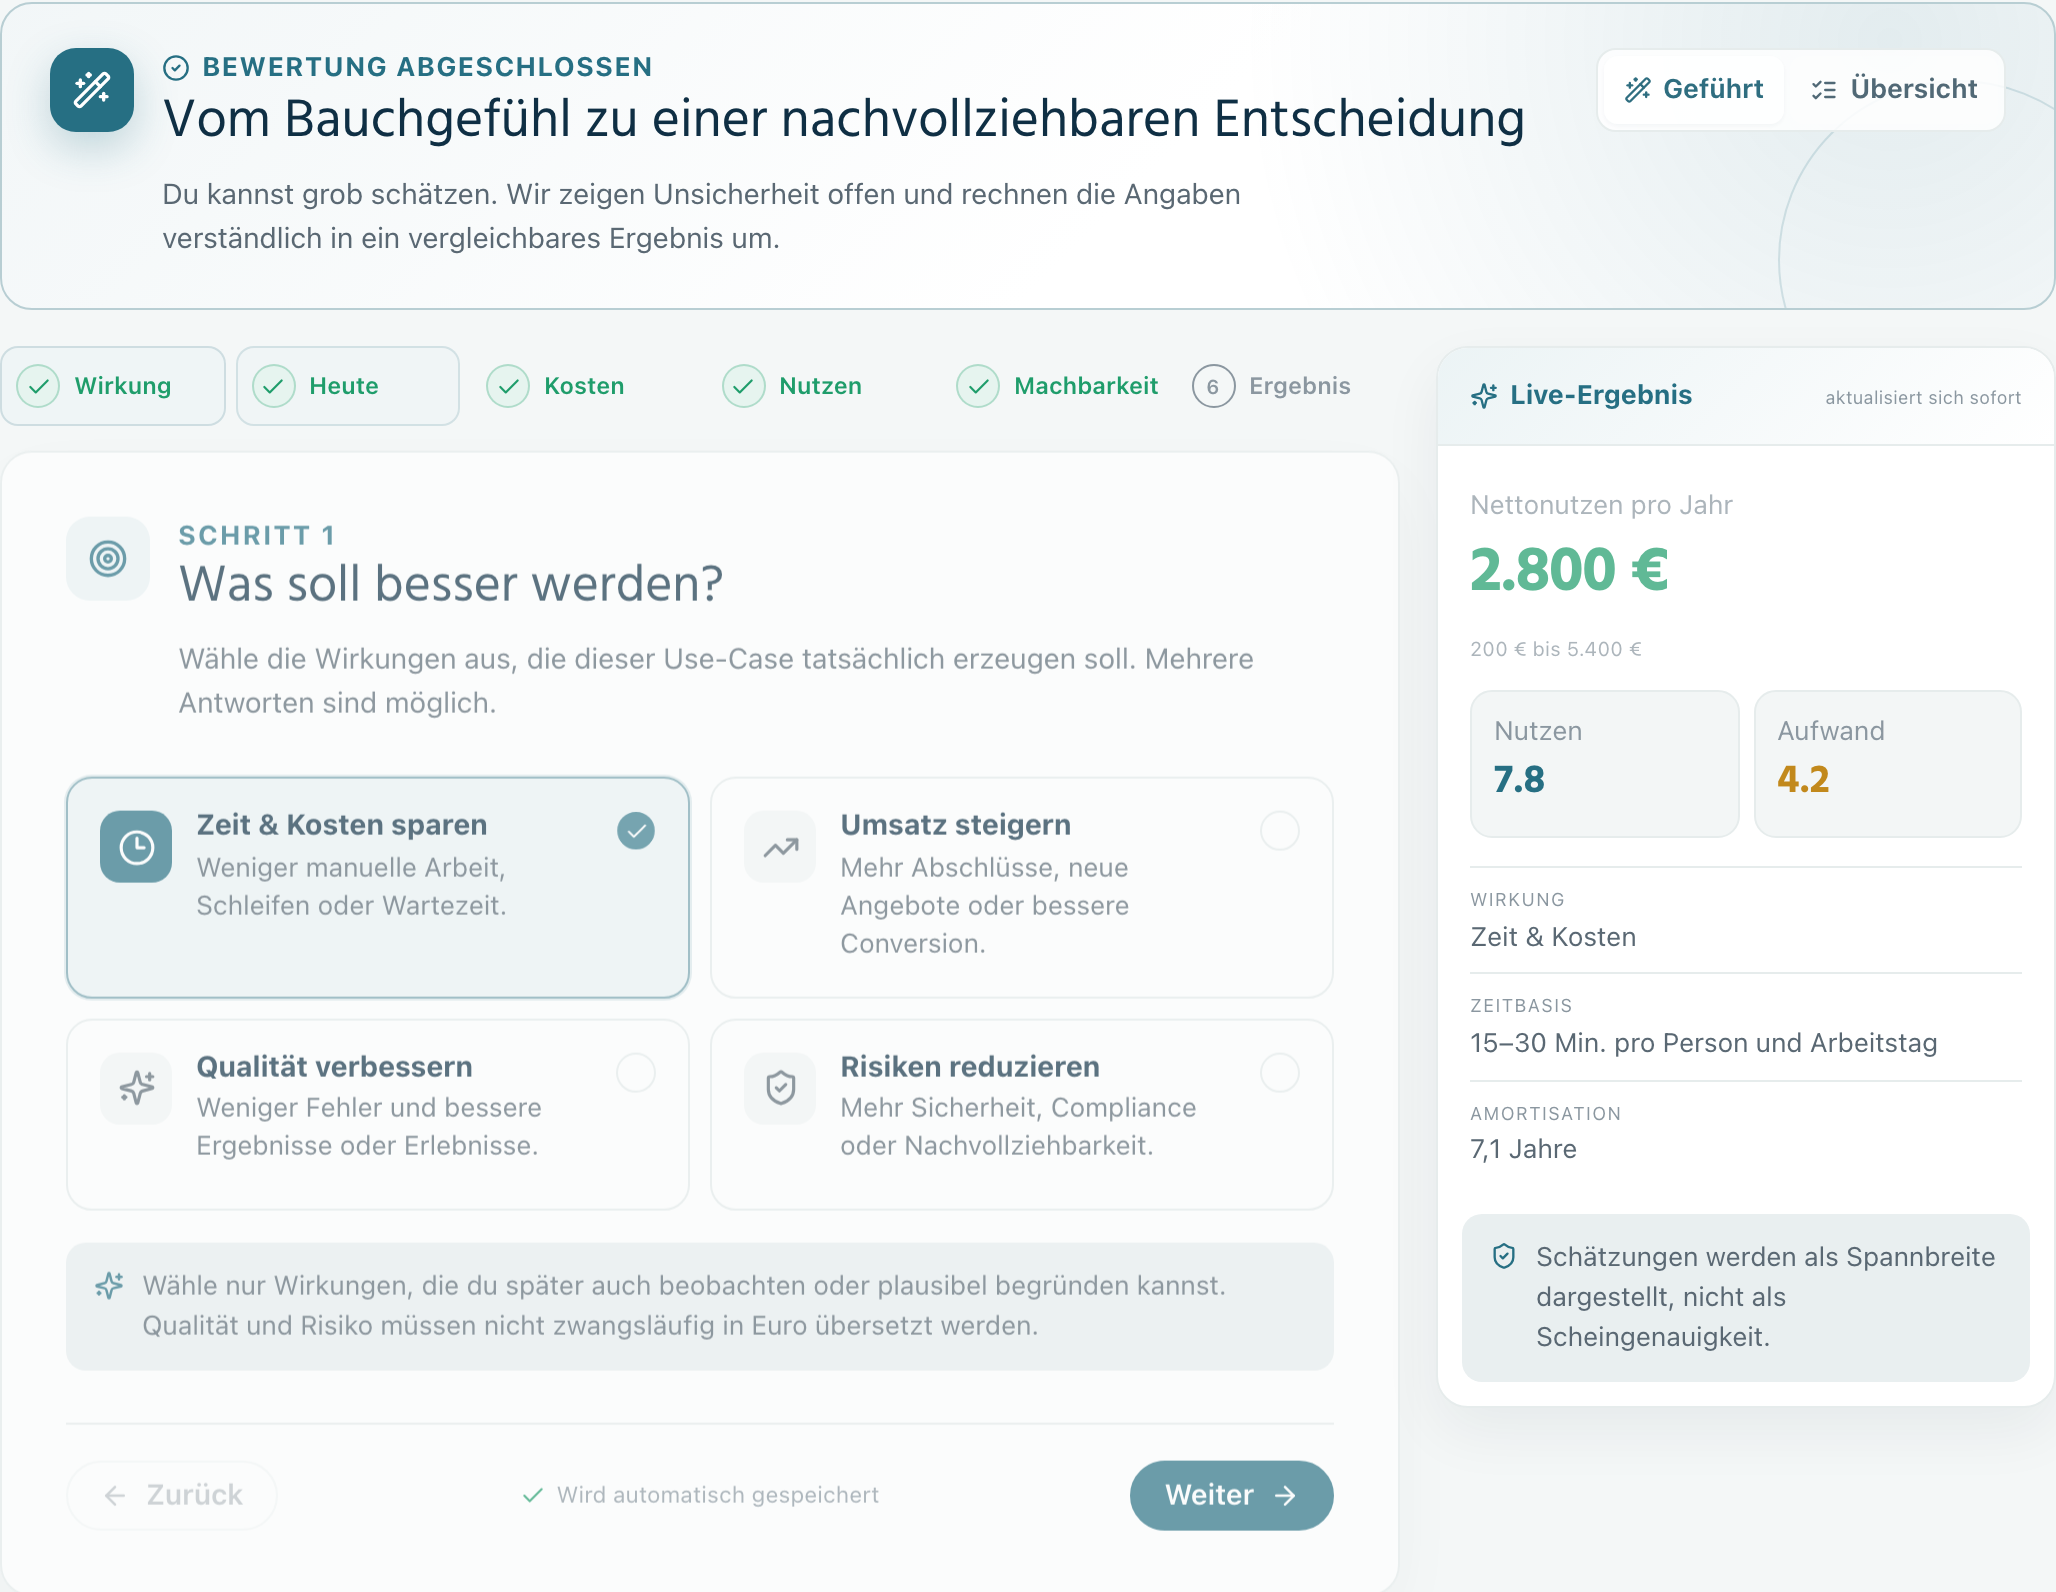This screenshot has height=1592, width=2056.
Task: Click the checklist icon in the Übersicht button
Action: pyautogui.click(x=1824, y=90)
